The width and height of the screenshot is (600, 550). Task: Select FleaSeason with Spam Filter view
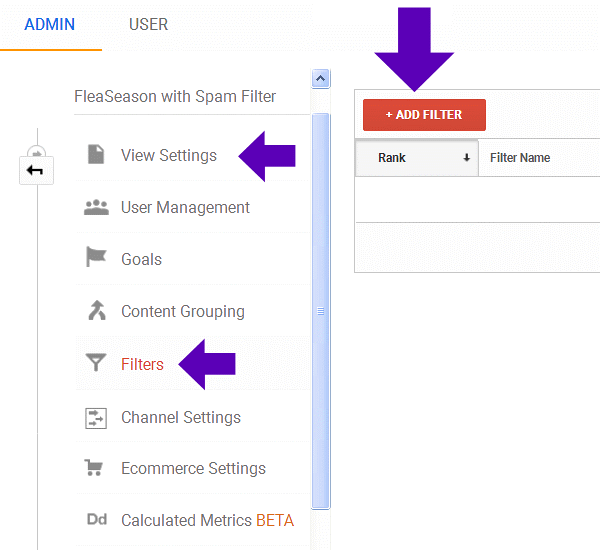tap(175, 97)
